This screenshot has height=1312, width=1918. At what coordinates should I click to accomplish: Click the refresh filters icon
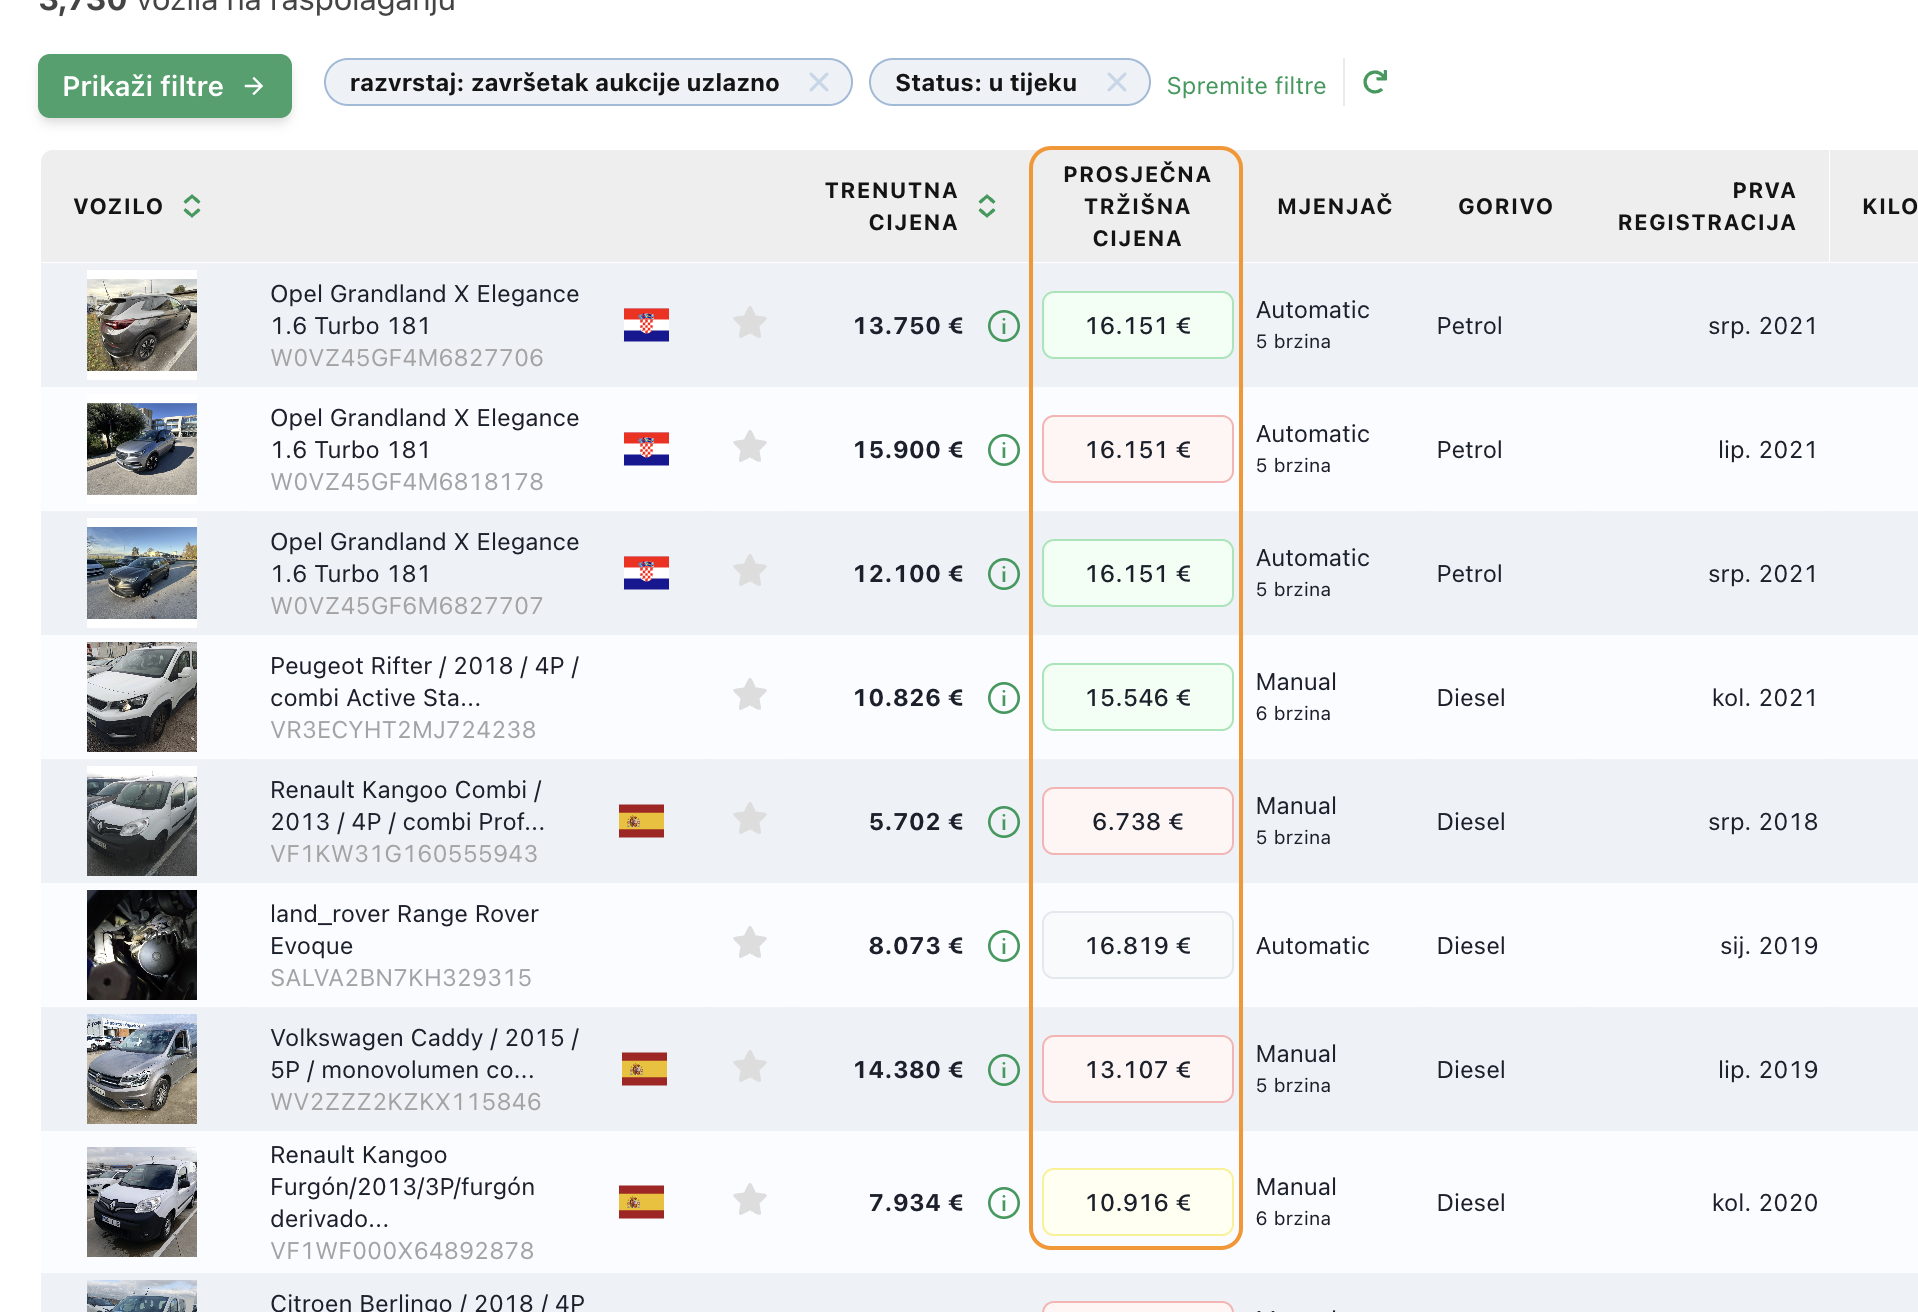[1375, 82]
